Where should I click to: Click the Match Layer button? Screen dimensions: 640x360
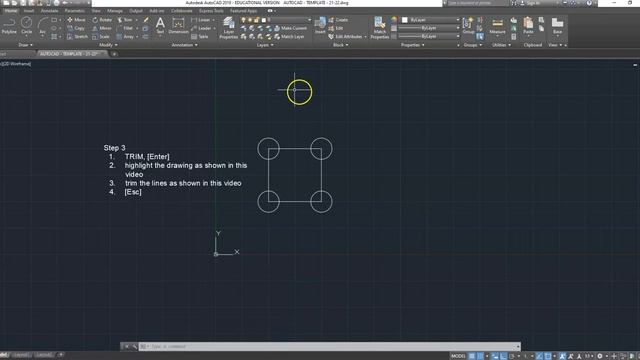pos(289,37)
